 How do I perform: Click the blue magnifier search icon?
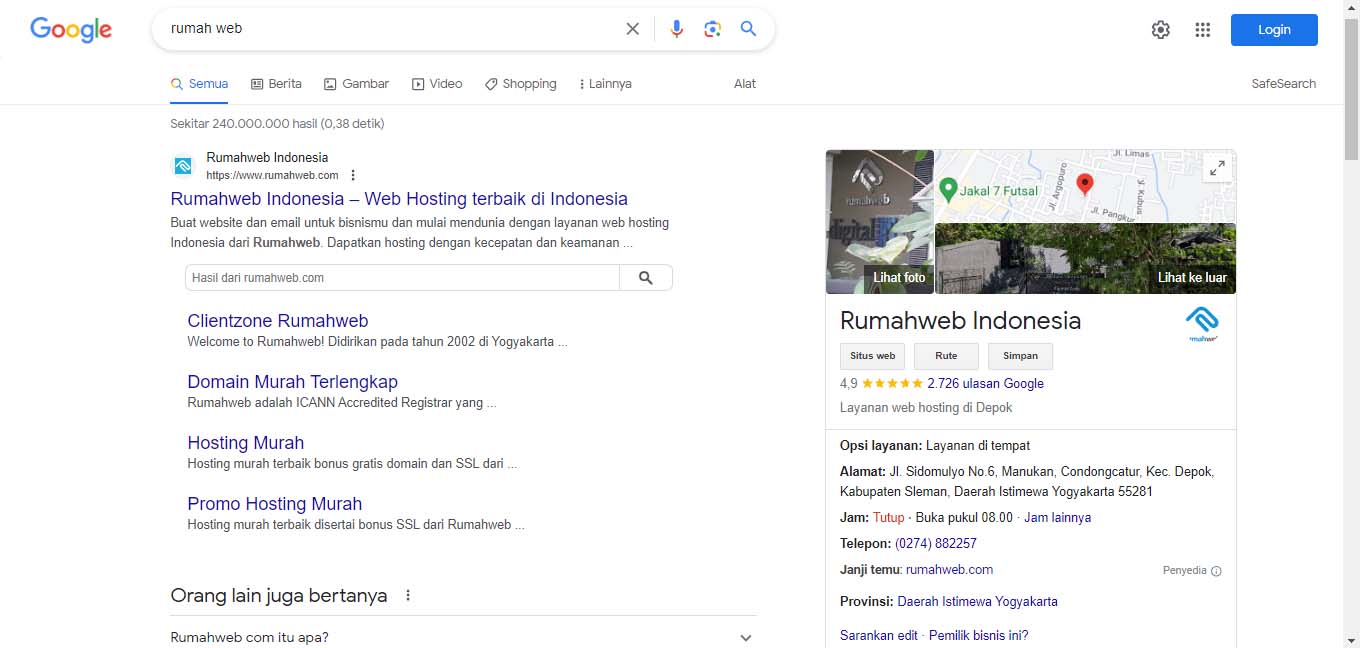(748, 29)
